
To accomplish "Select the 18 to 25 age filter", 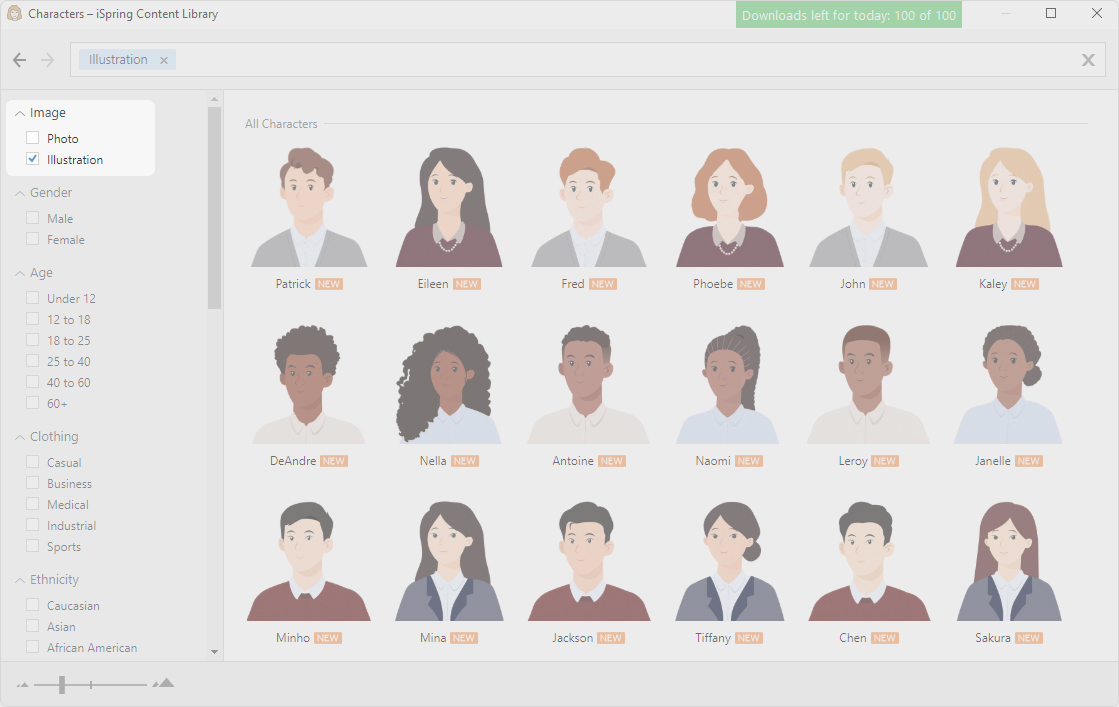I will (33, 340).
